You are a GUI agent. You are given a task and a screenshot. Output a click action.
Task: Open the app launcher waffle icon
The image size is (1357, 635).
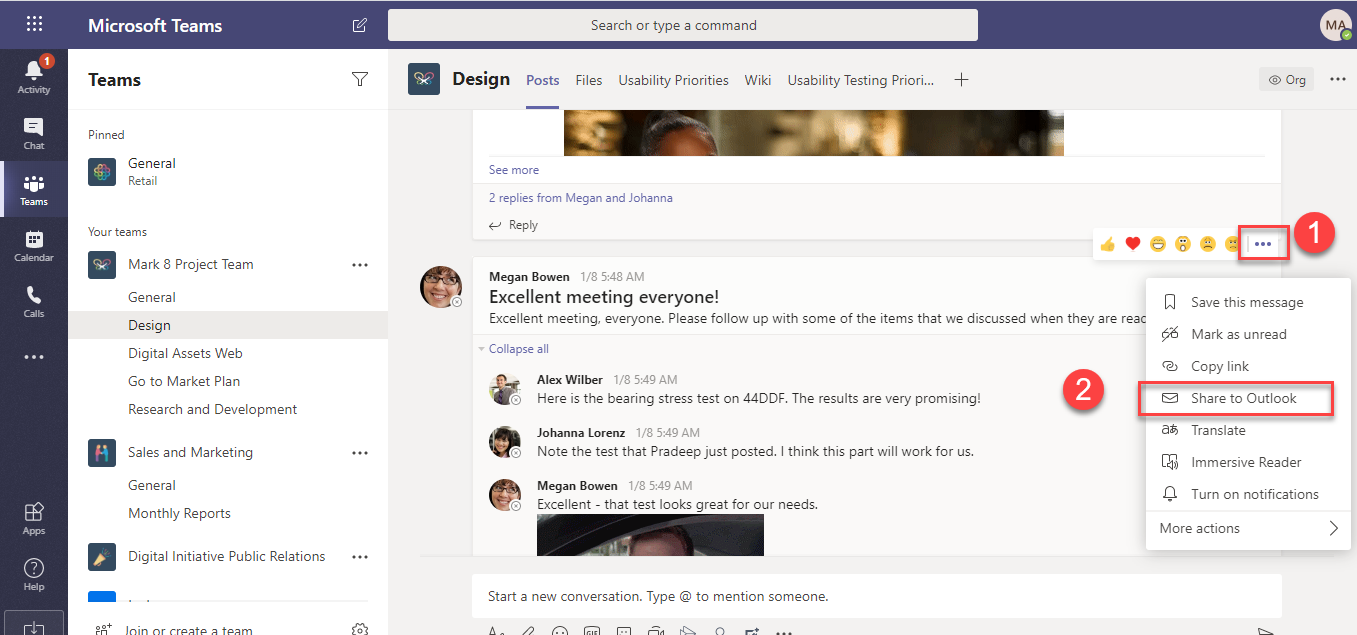34,25
